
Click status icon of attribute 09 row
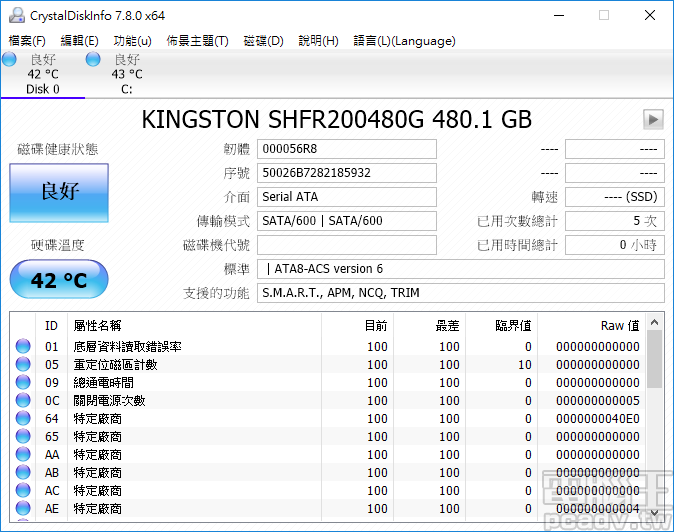23,382
